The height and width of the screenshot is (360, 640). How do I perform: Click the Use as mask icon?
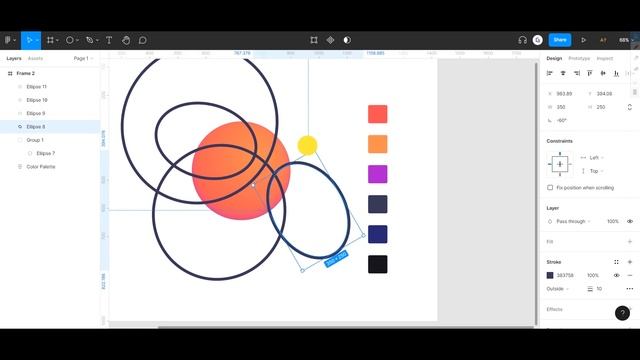pos(347,40)
